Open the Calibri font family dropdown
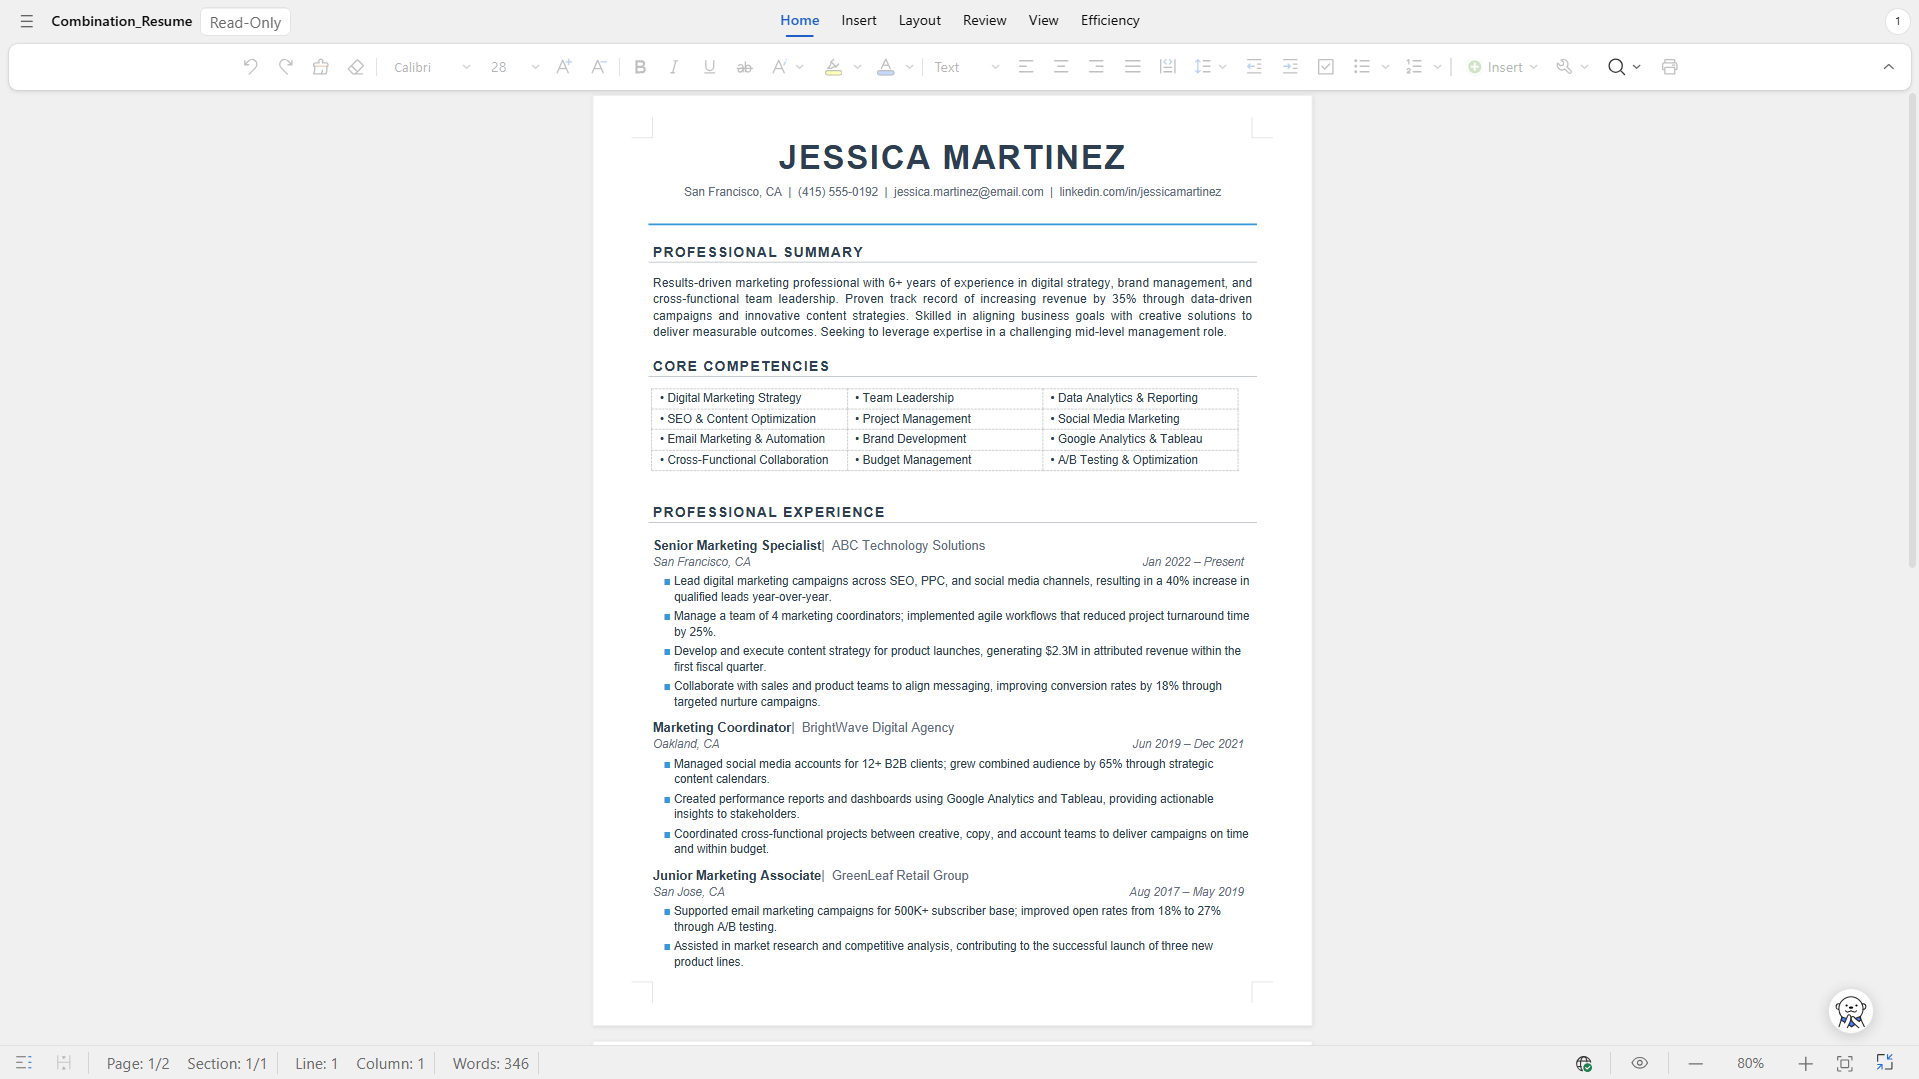Viewport: 1919px width, 1079px height. (x=432, y=67)
